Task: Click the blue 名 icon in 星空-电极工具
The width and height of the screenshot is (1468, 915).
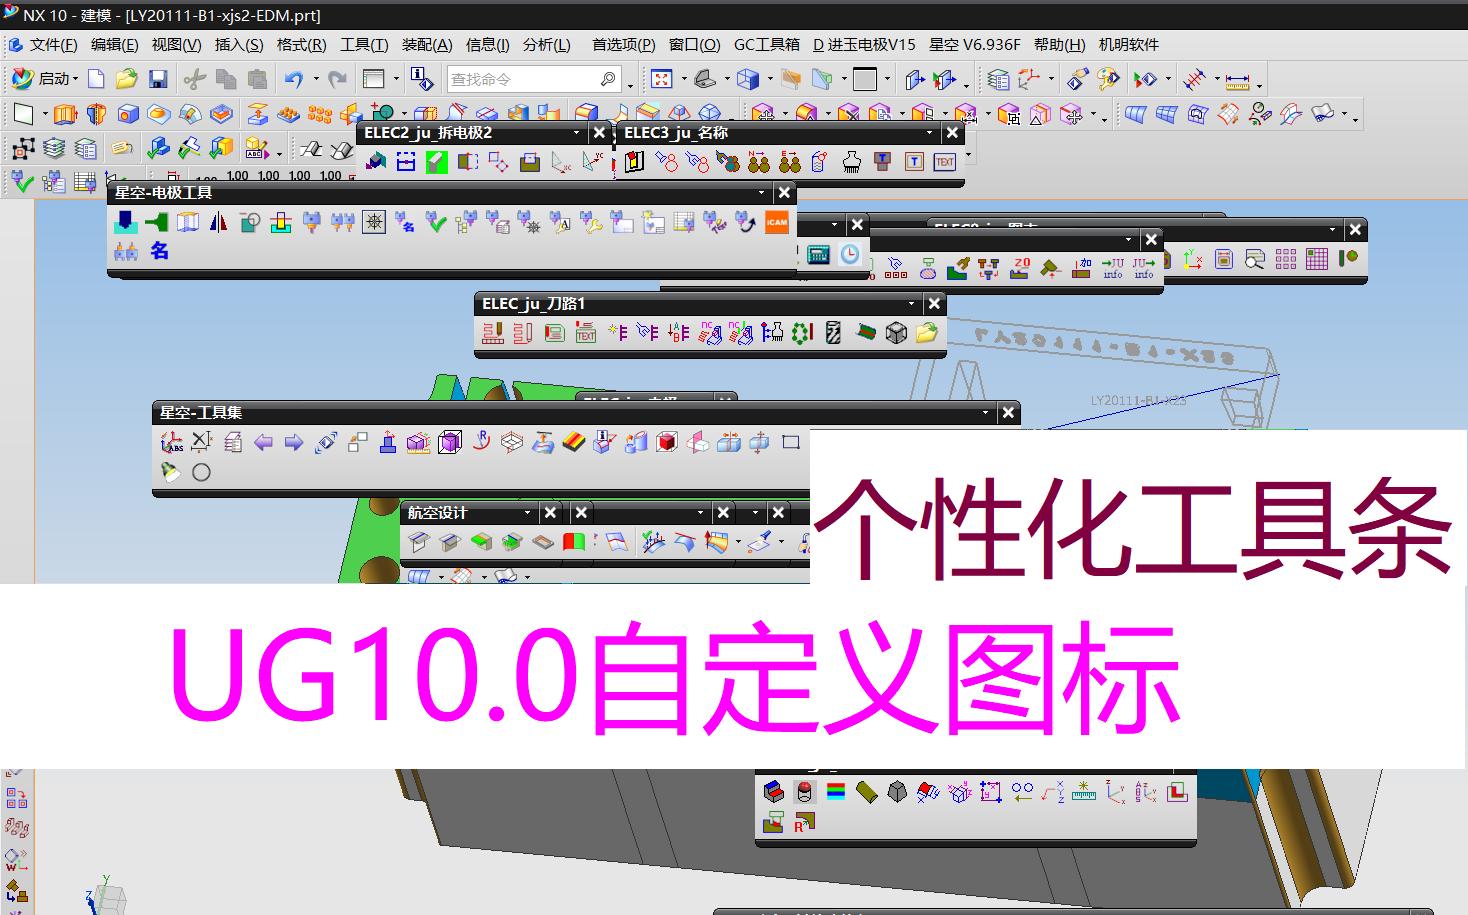Action: coord(160,251)
